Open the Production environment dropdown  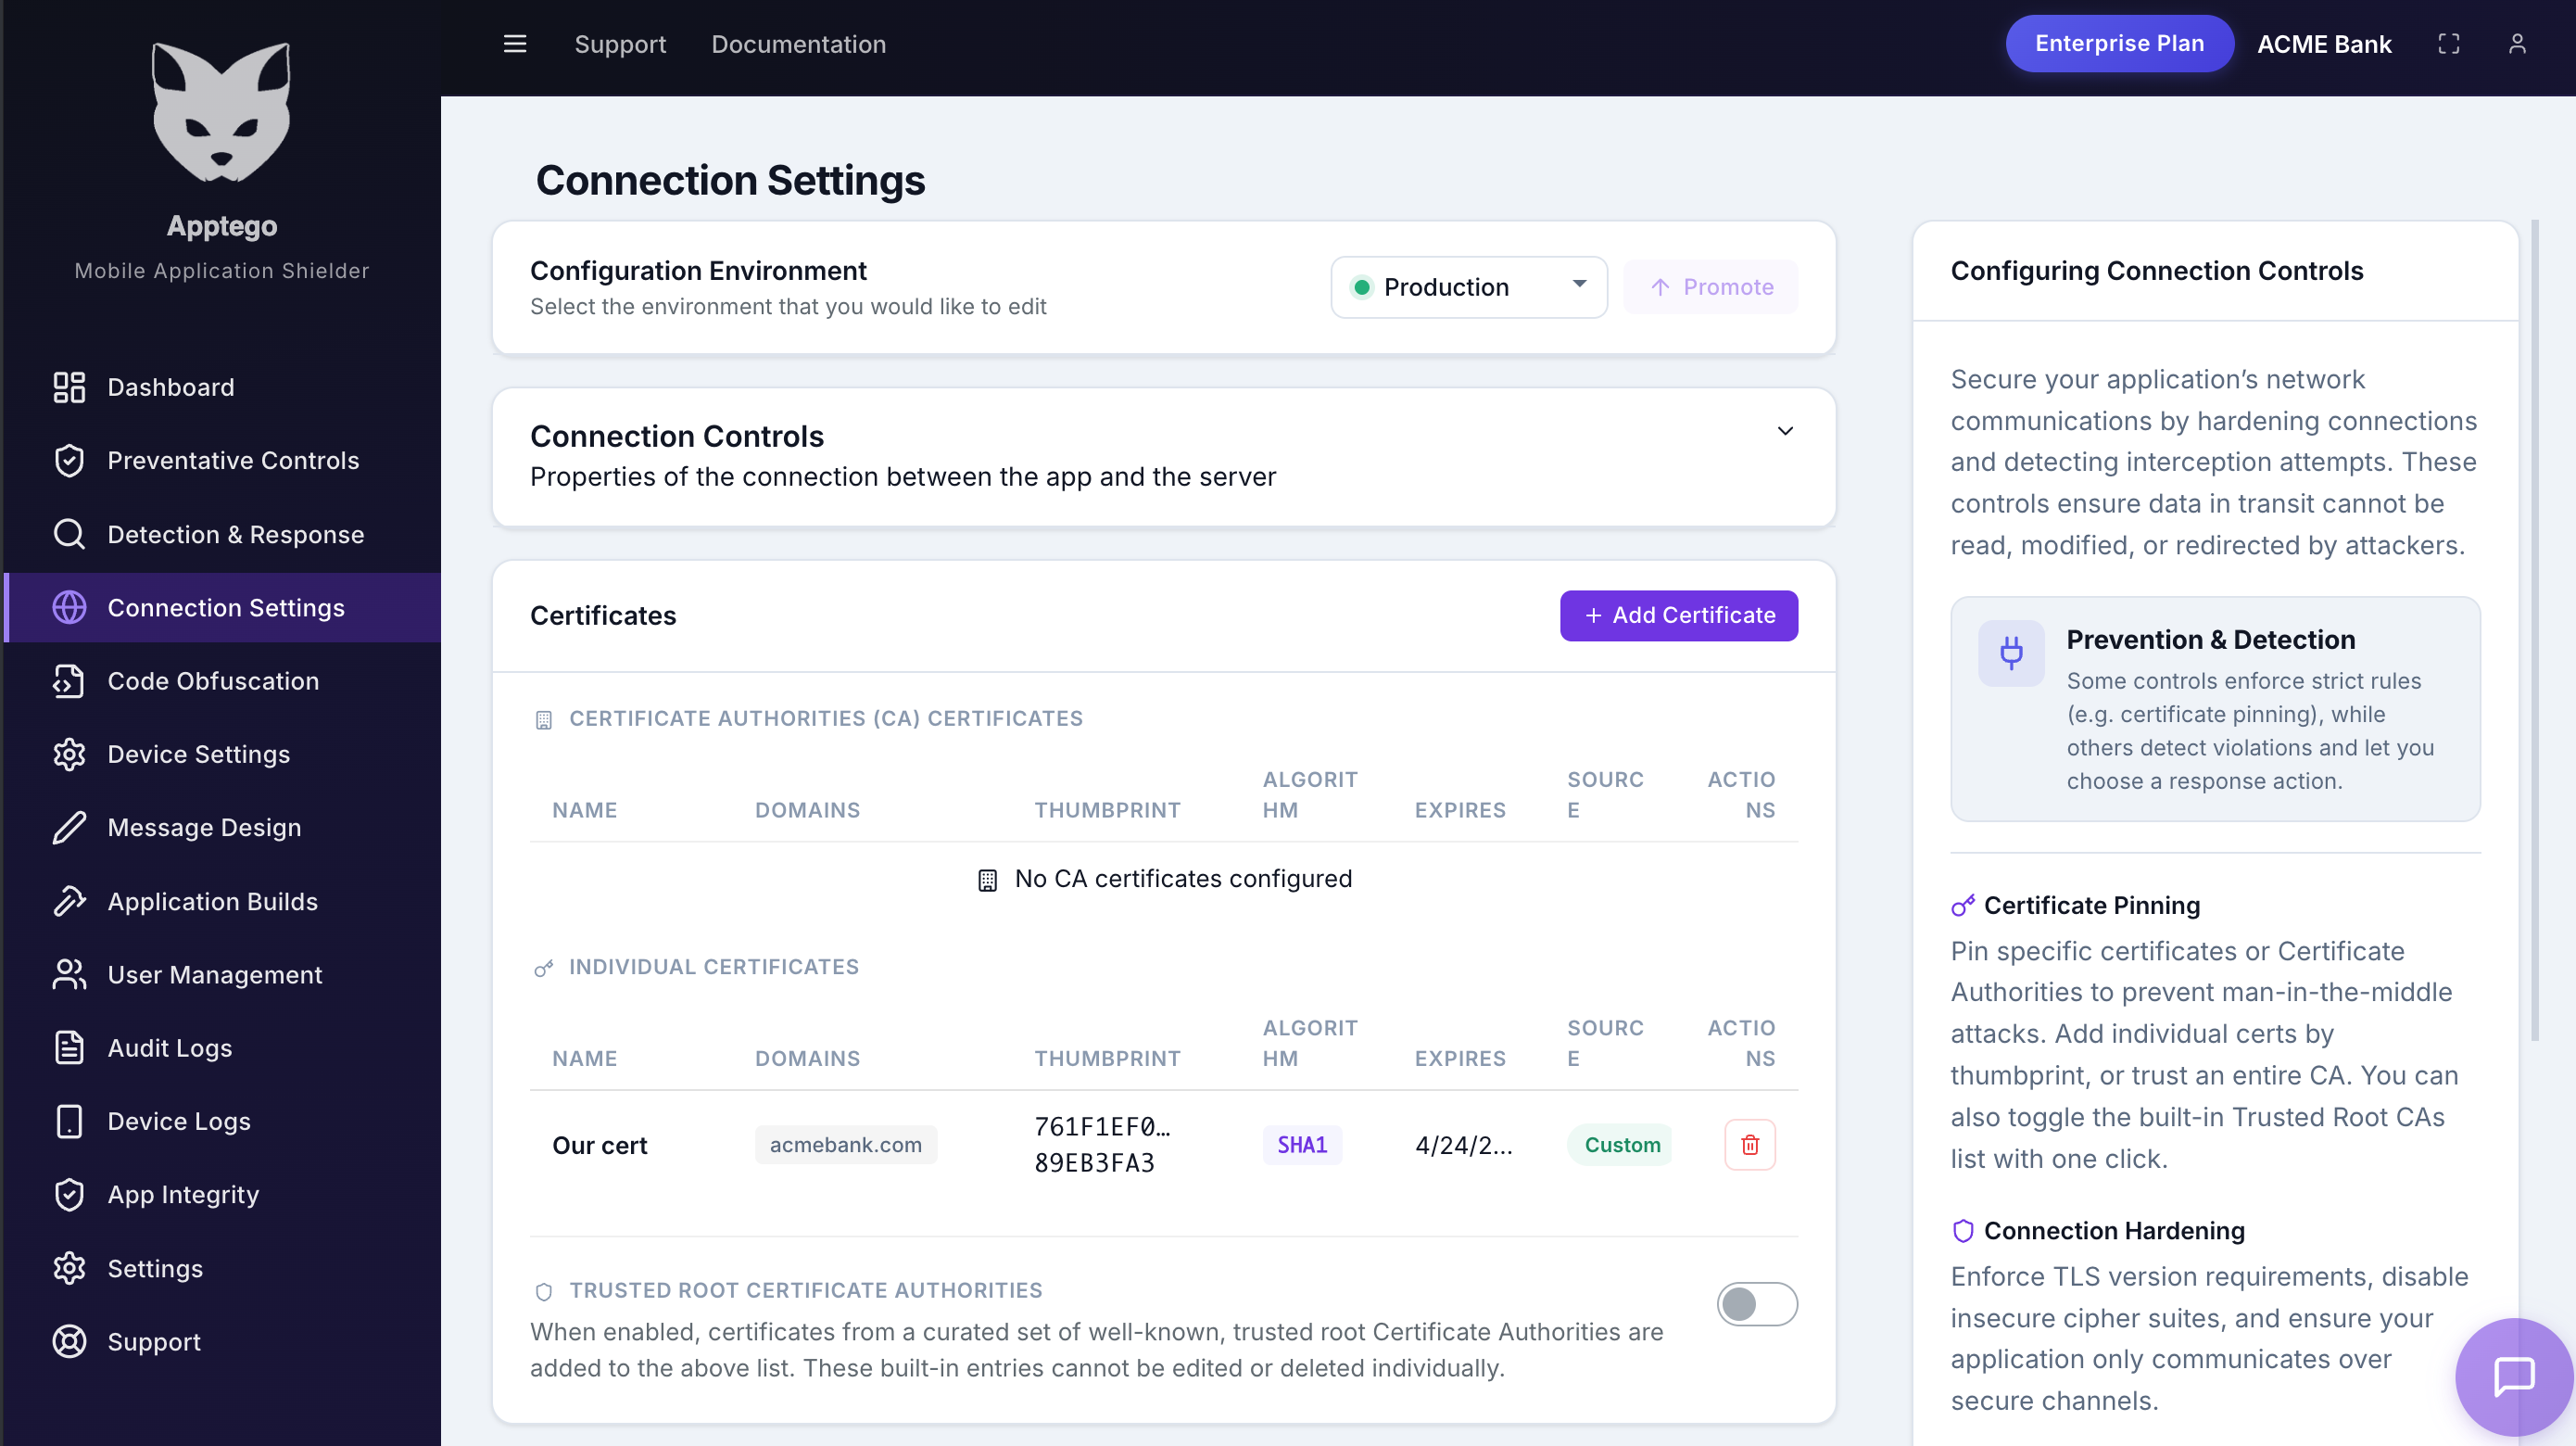point(1469,287)
